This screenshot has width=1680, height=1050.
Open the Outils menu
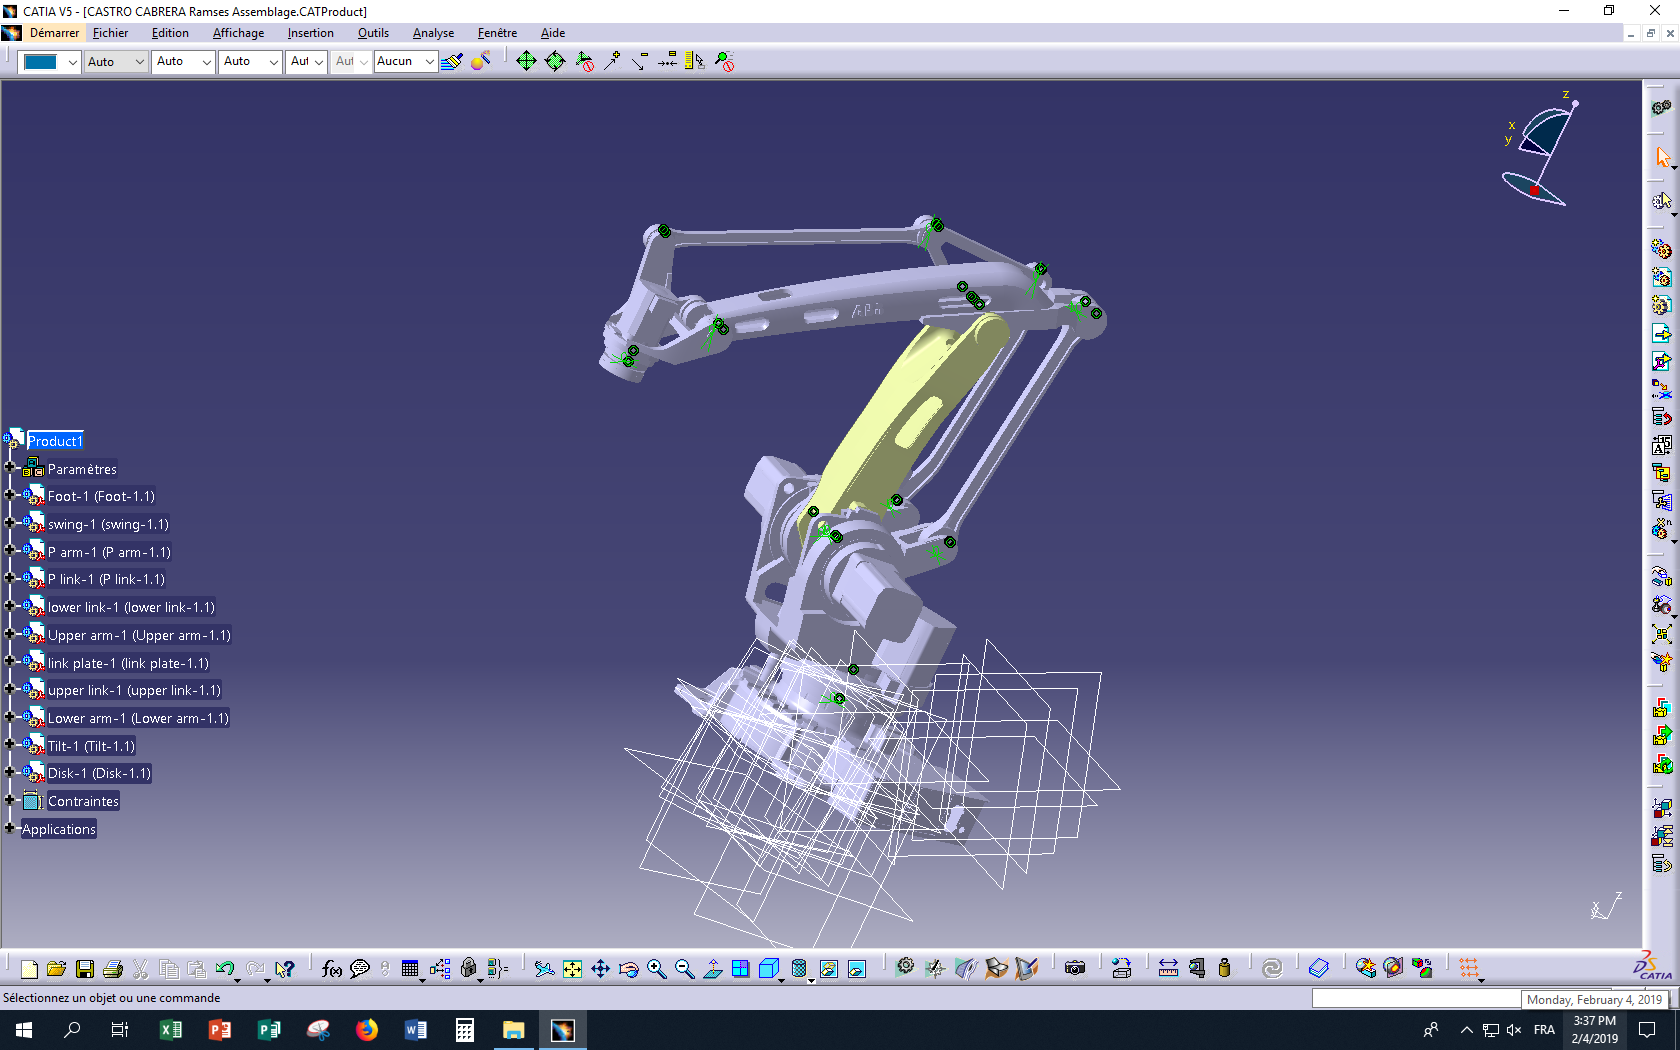pos(373,33)
